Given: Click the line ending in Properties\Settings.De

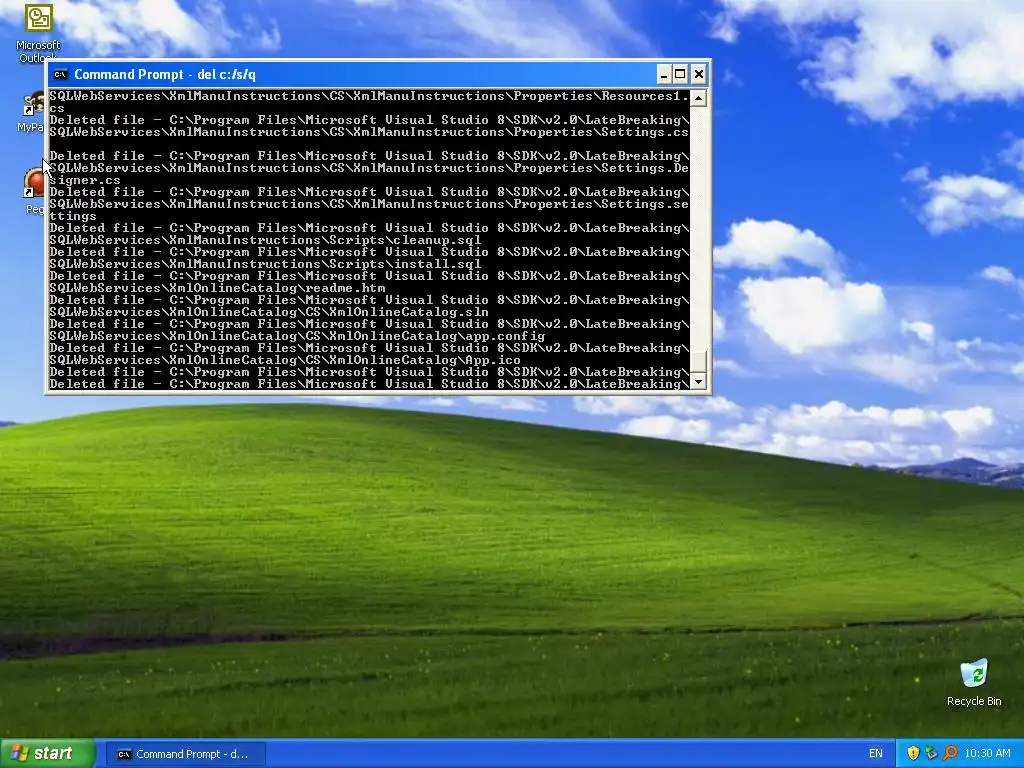Looking at the screenshot, I should (x=369, y=168).
